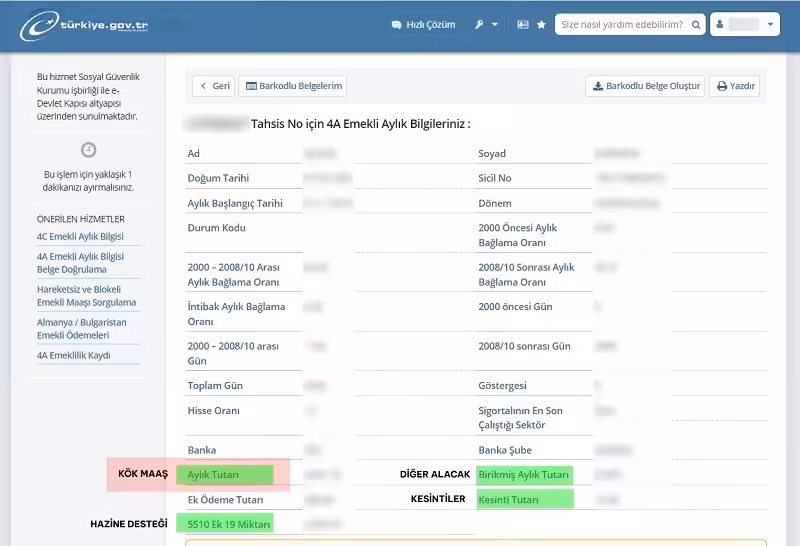Open favorites with the star icon
The width and height of the screenshot is (800, 546).
click(541, 25)
